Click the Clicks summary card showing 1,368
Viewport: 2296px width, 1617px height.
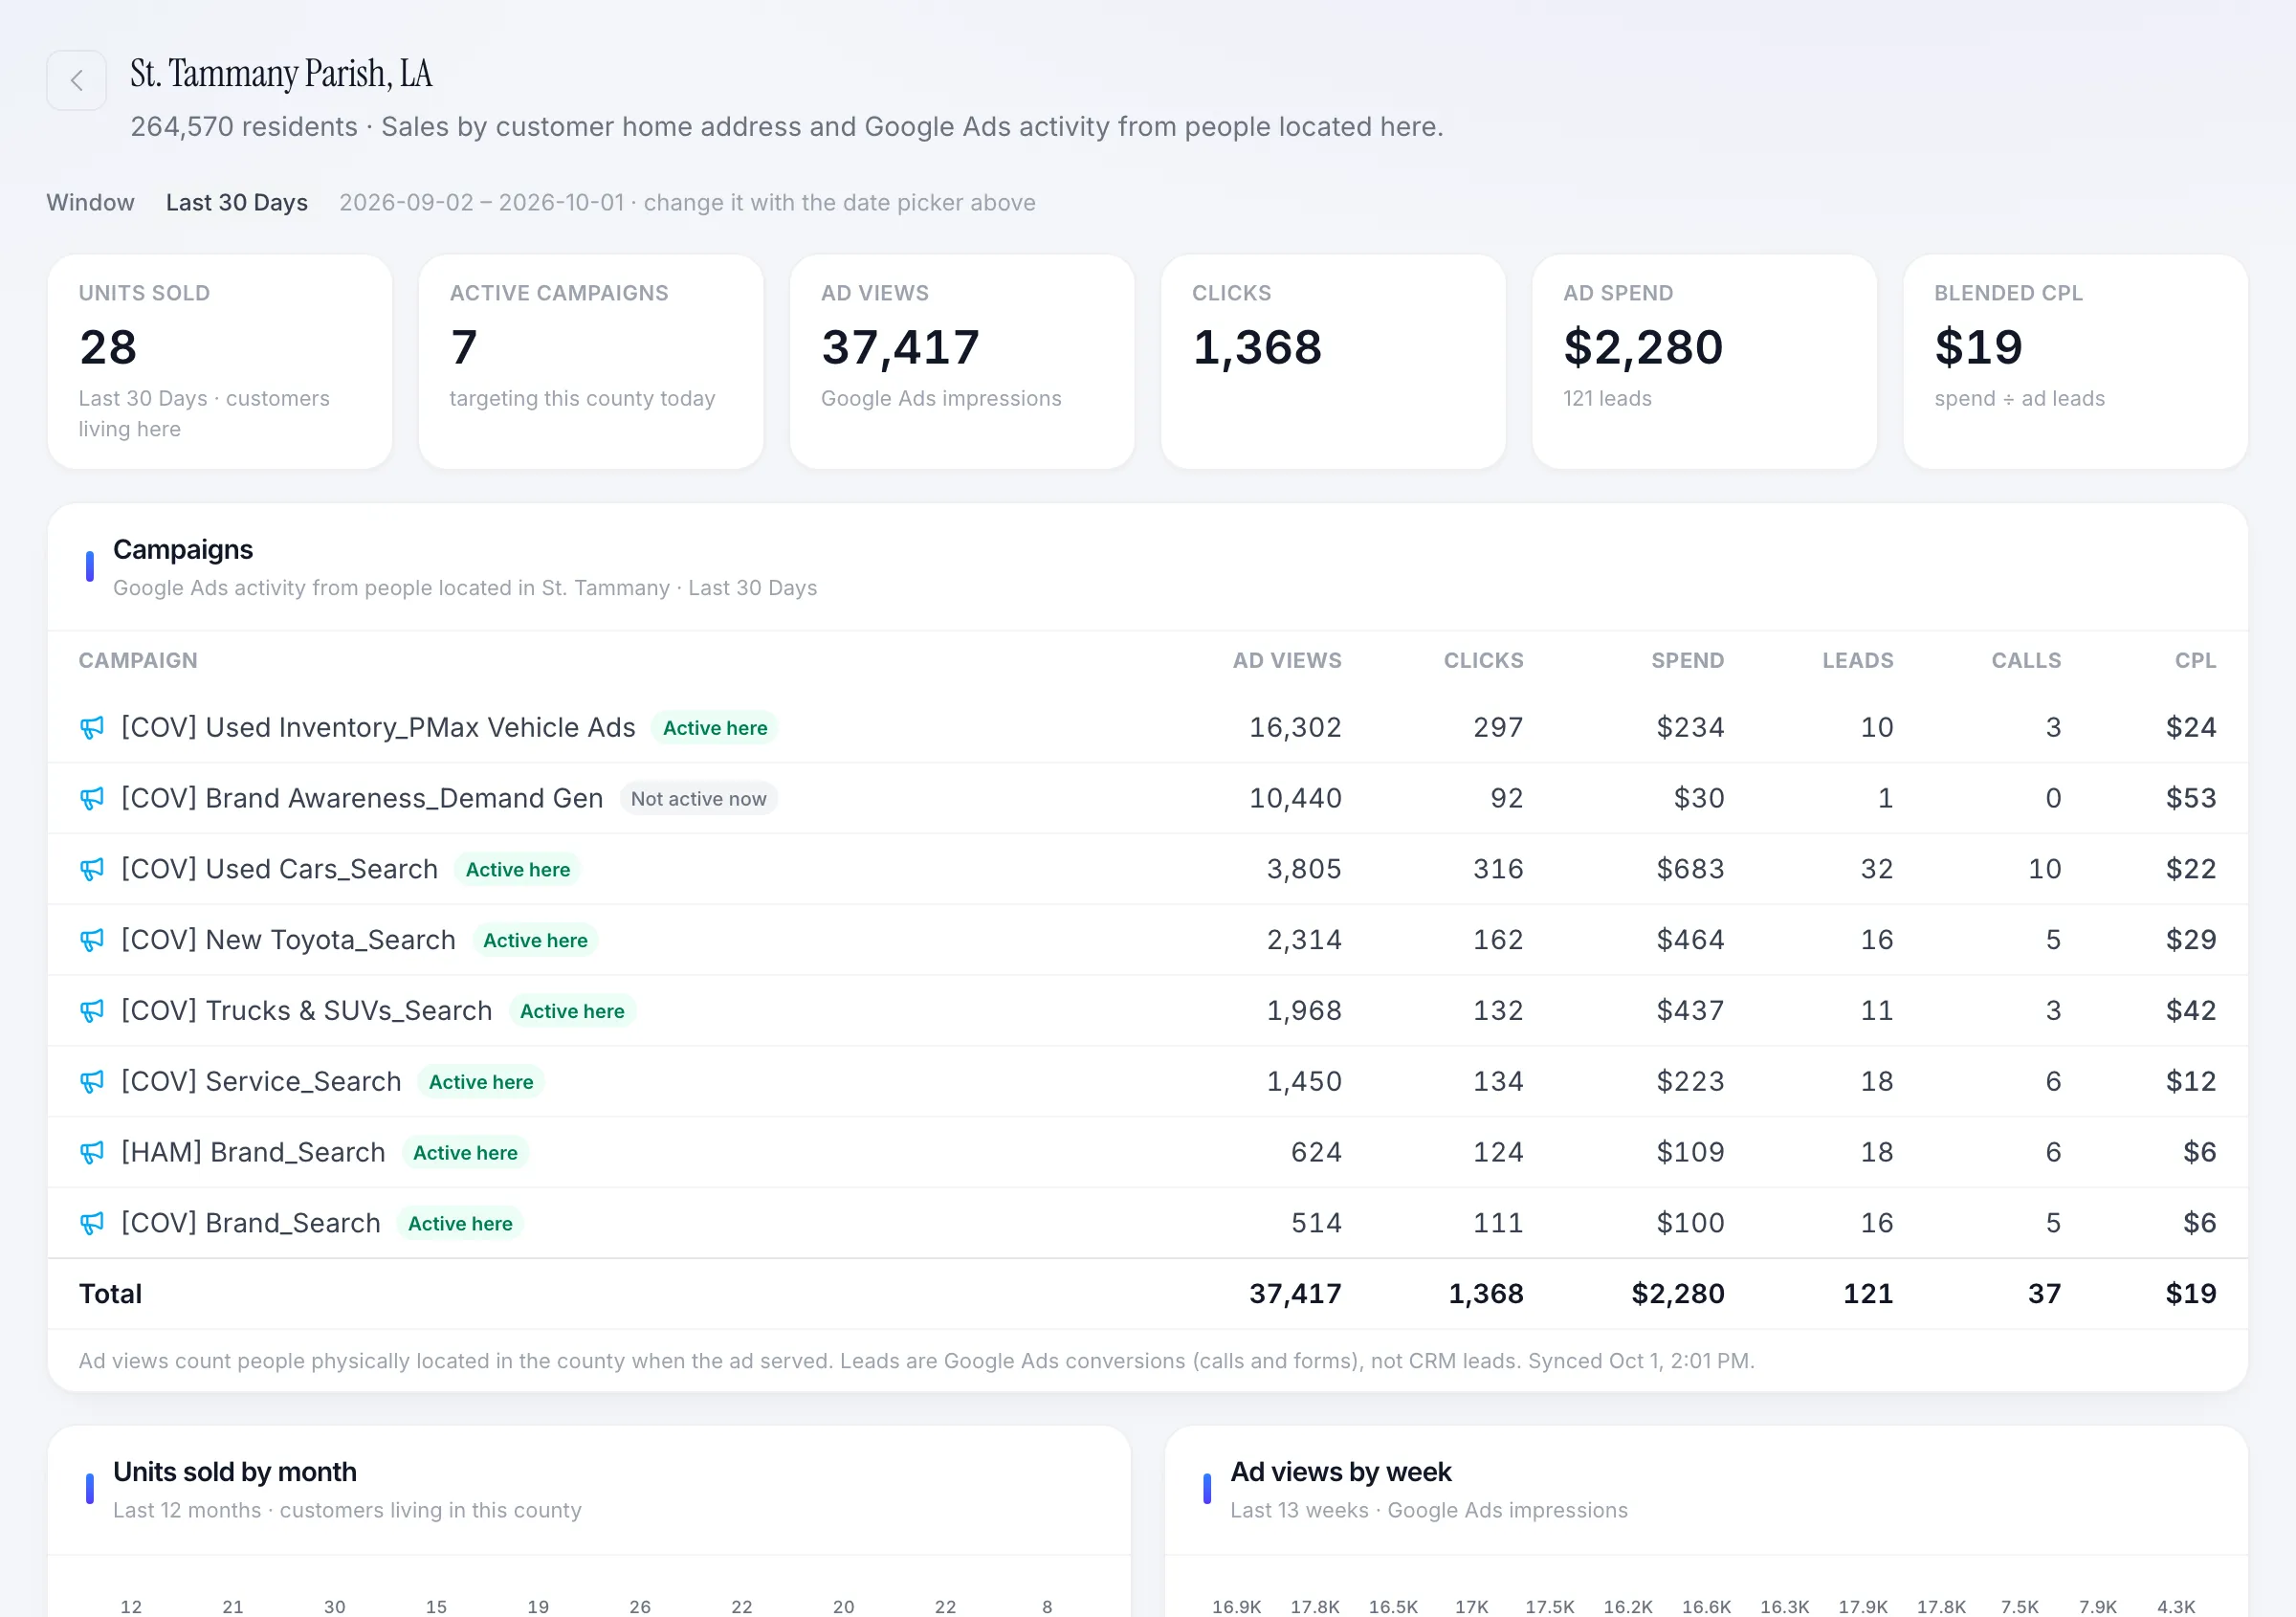click(1333, 362)
